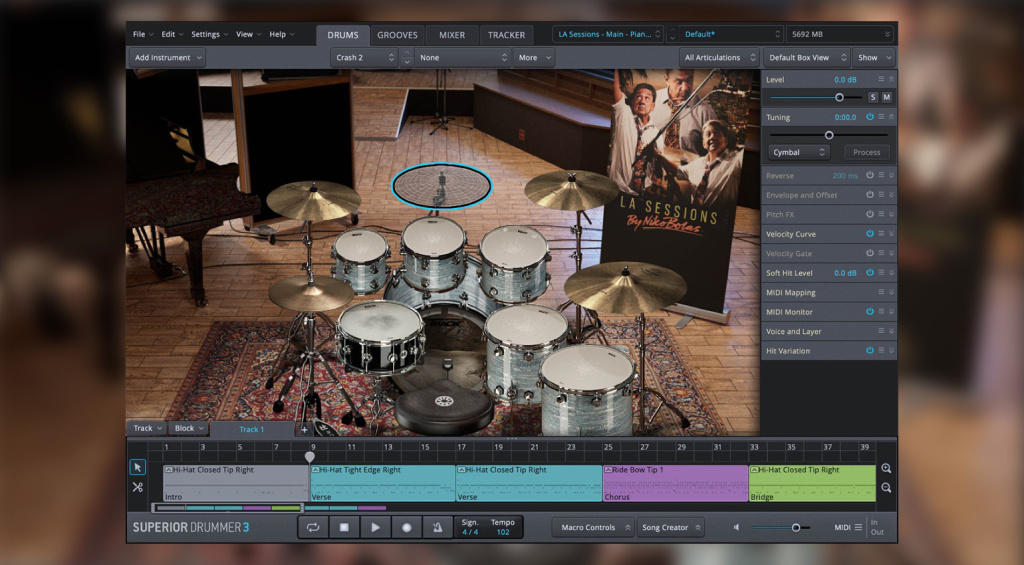This screenshot has width=1024, height=565.
Task: Zoom out the song track timeline
Action: pyautogui.click(x=886, y=487)
